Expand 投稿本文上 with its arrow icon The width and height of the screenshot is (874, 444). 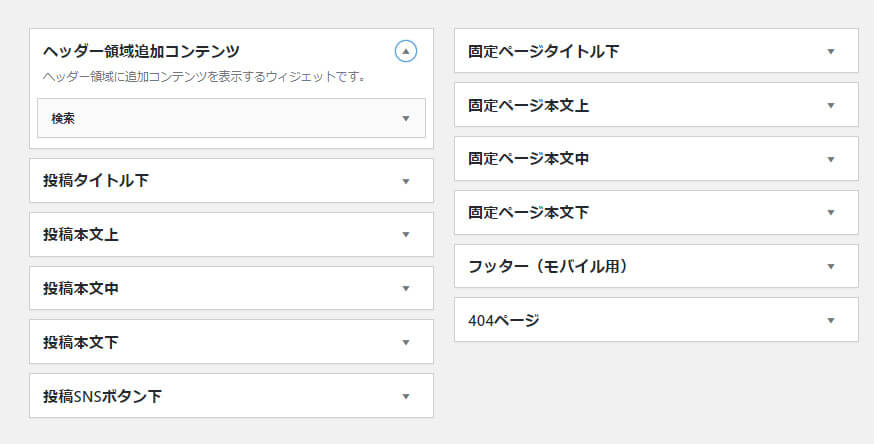point(406,235)
